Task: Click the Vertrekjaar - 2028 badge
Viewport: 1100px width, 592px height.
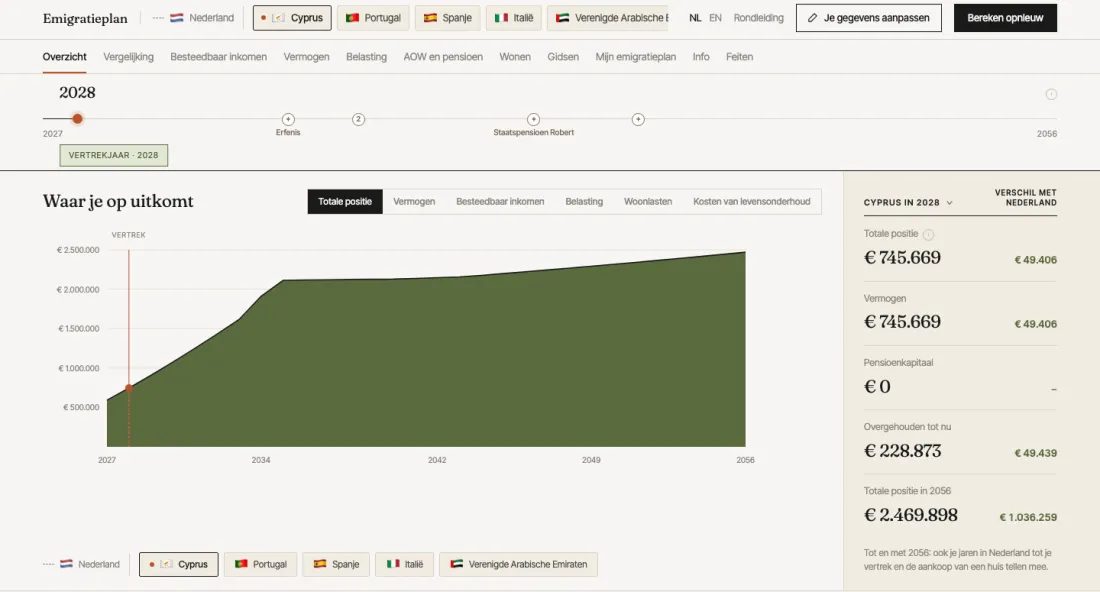Action: 114,155
